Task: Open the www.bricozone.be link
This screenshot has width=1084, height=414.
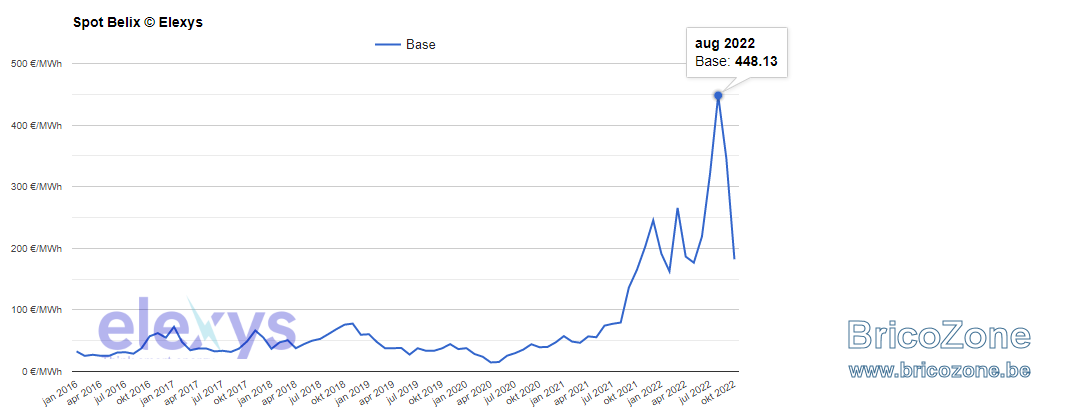Action: (x=940, y=370)
